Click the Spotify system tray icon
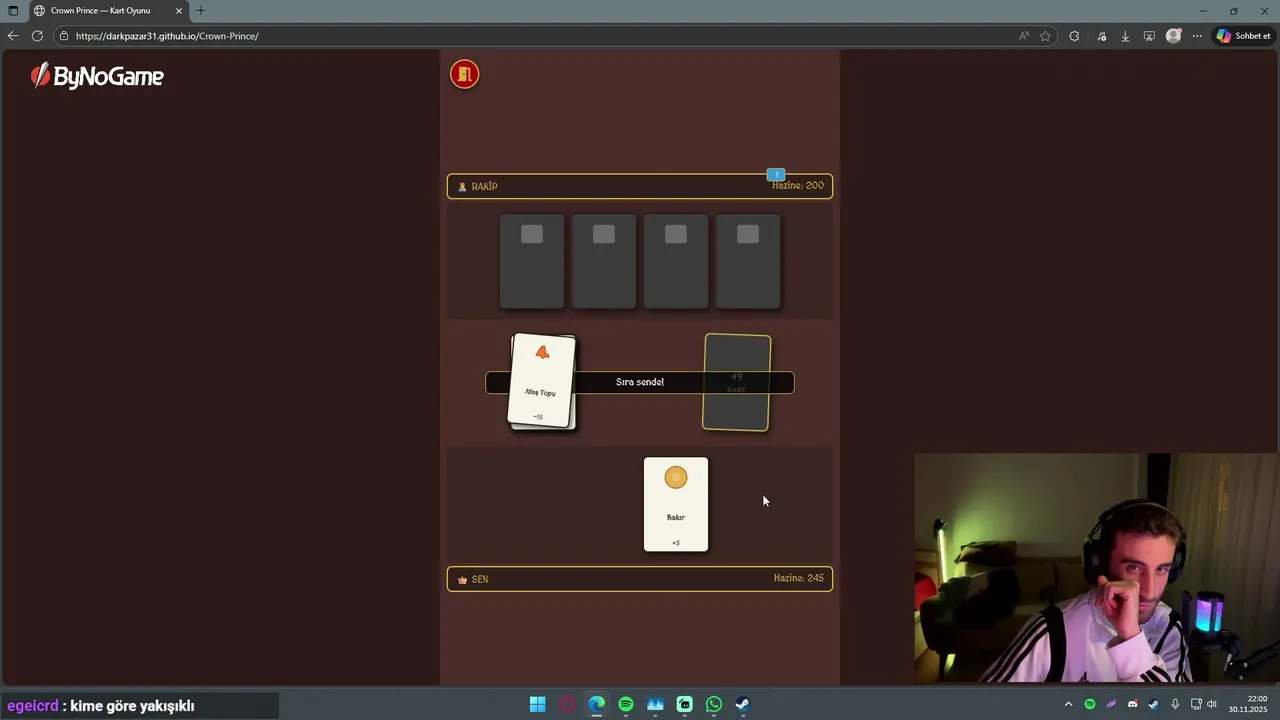 (x=1090, y=704)
